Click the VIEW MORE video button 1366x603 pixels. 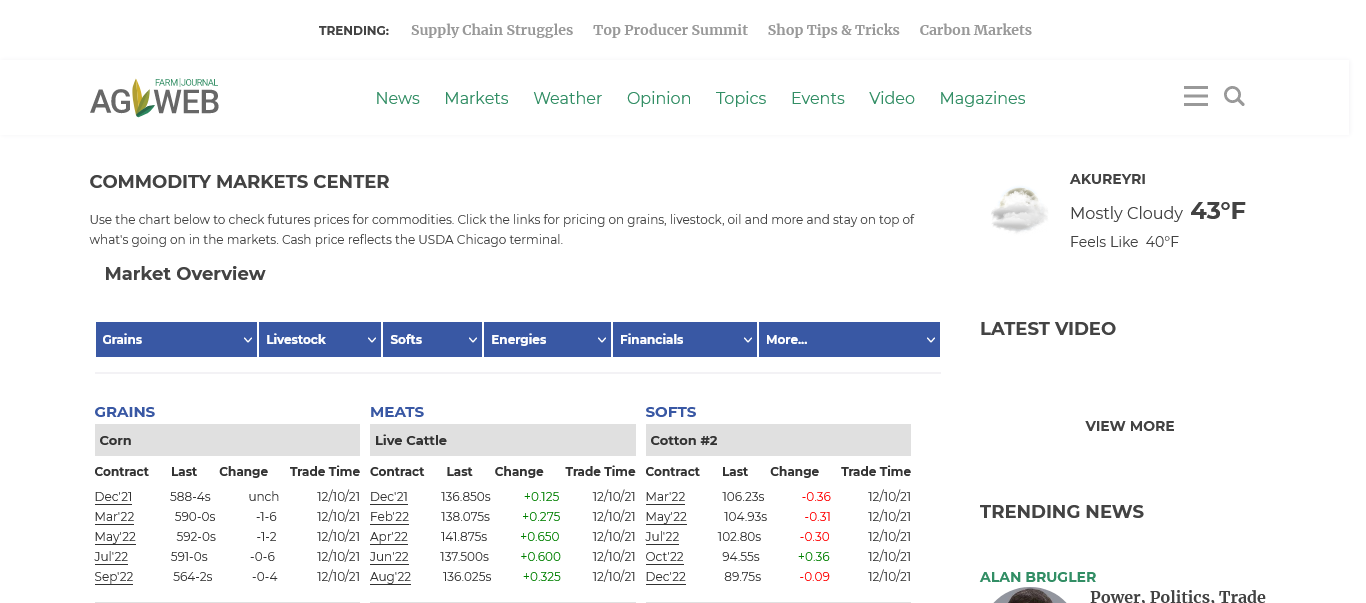point(1130,426)
